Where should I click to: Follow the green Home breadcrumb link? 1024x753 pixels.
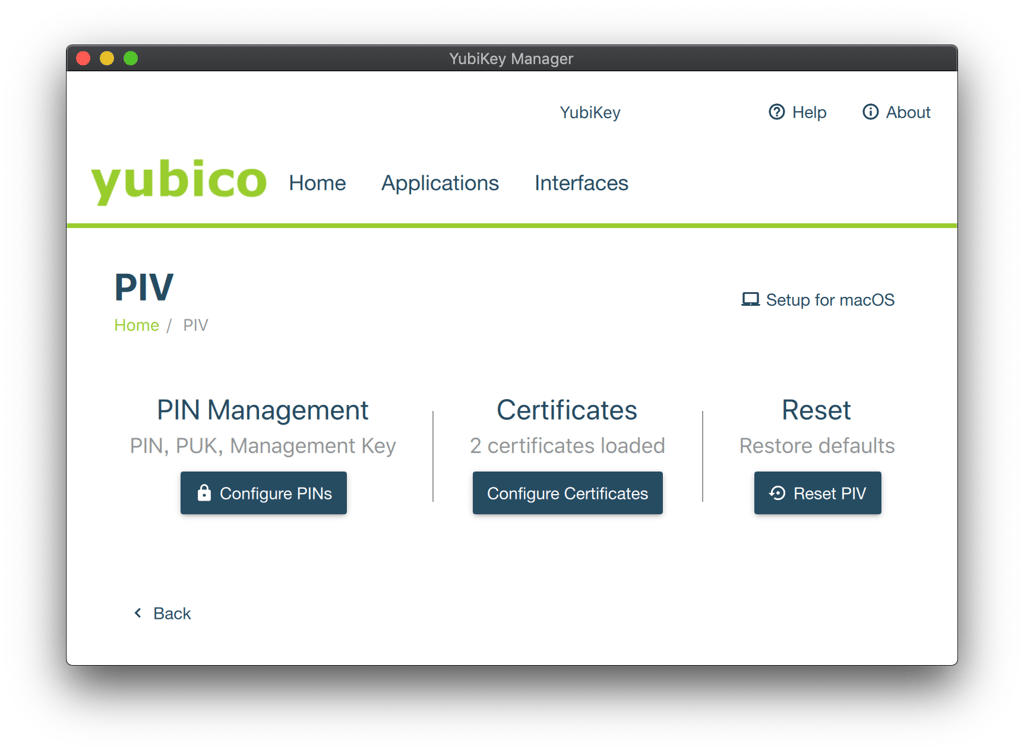(x=136, y=325)
